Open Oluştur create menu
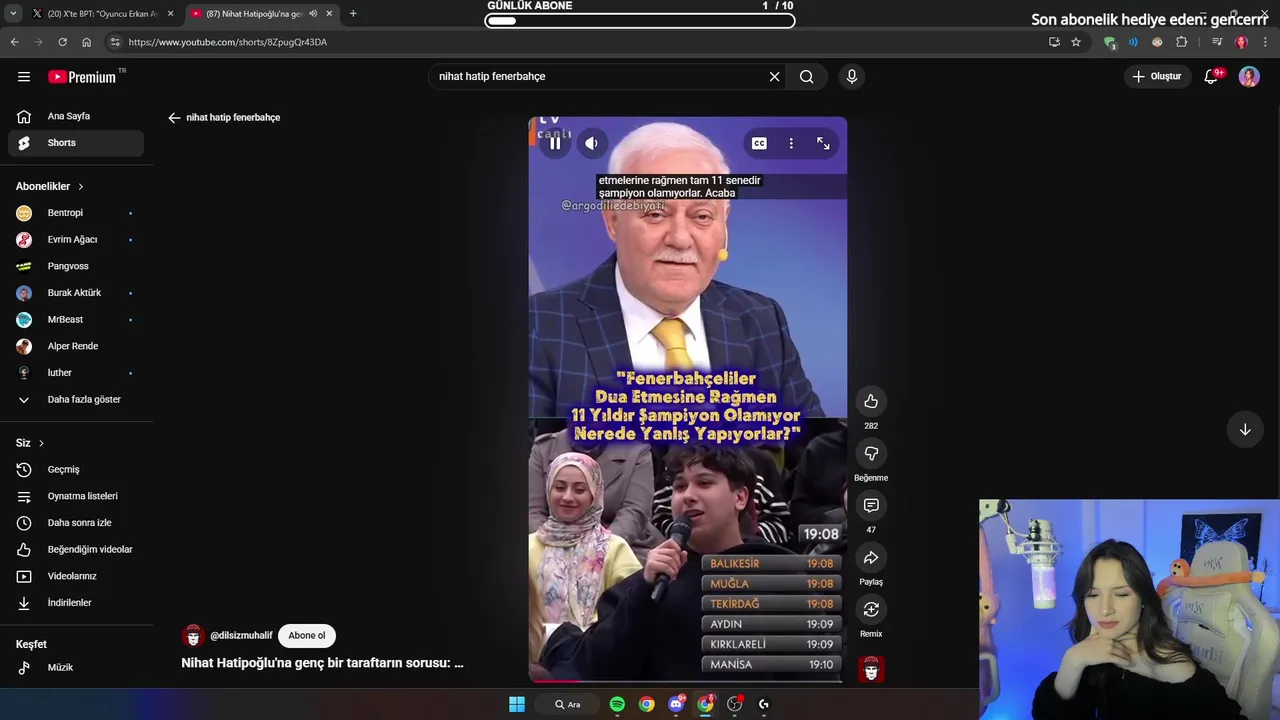 (x=1157, y=76)
